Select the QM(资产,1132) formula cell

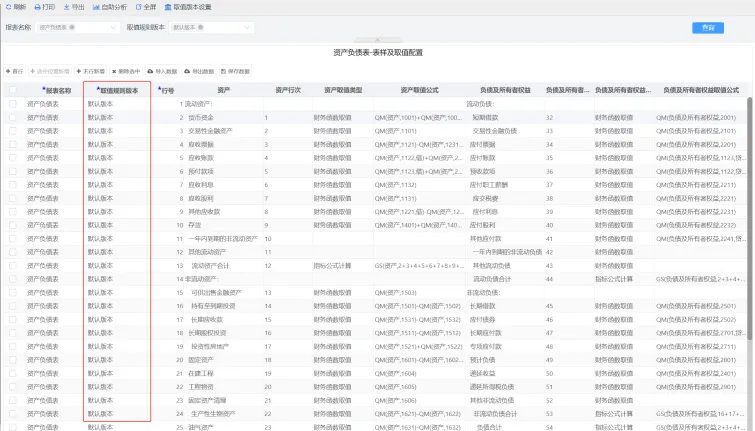coord(395,184)
